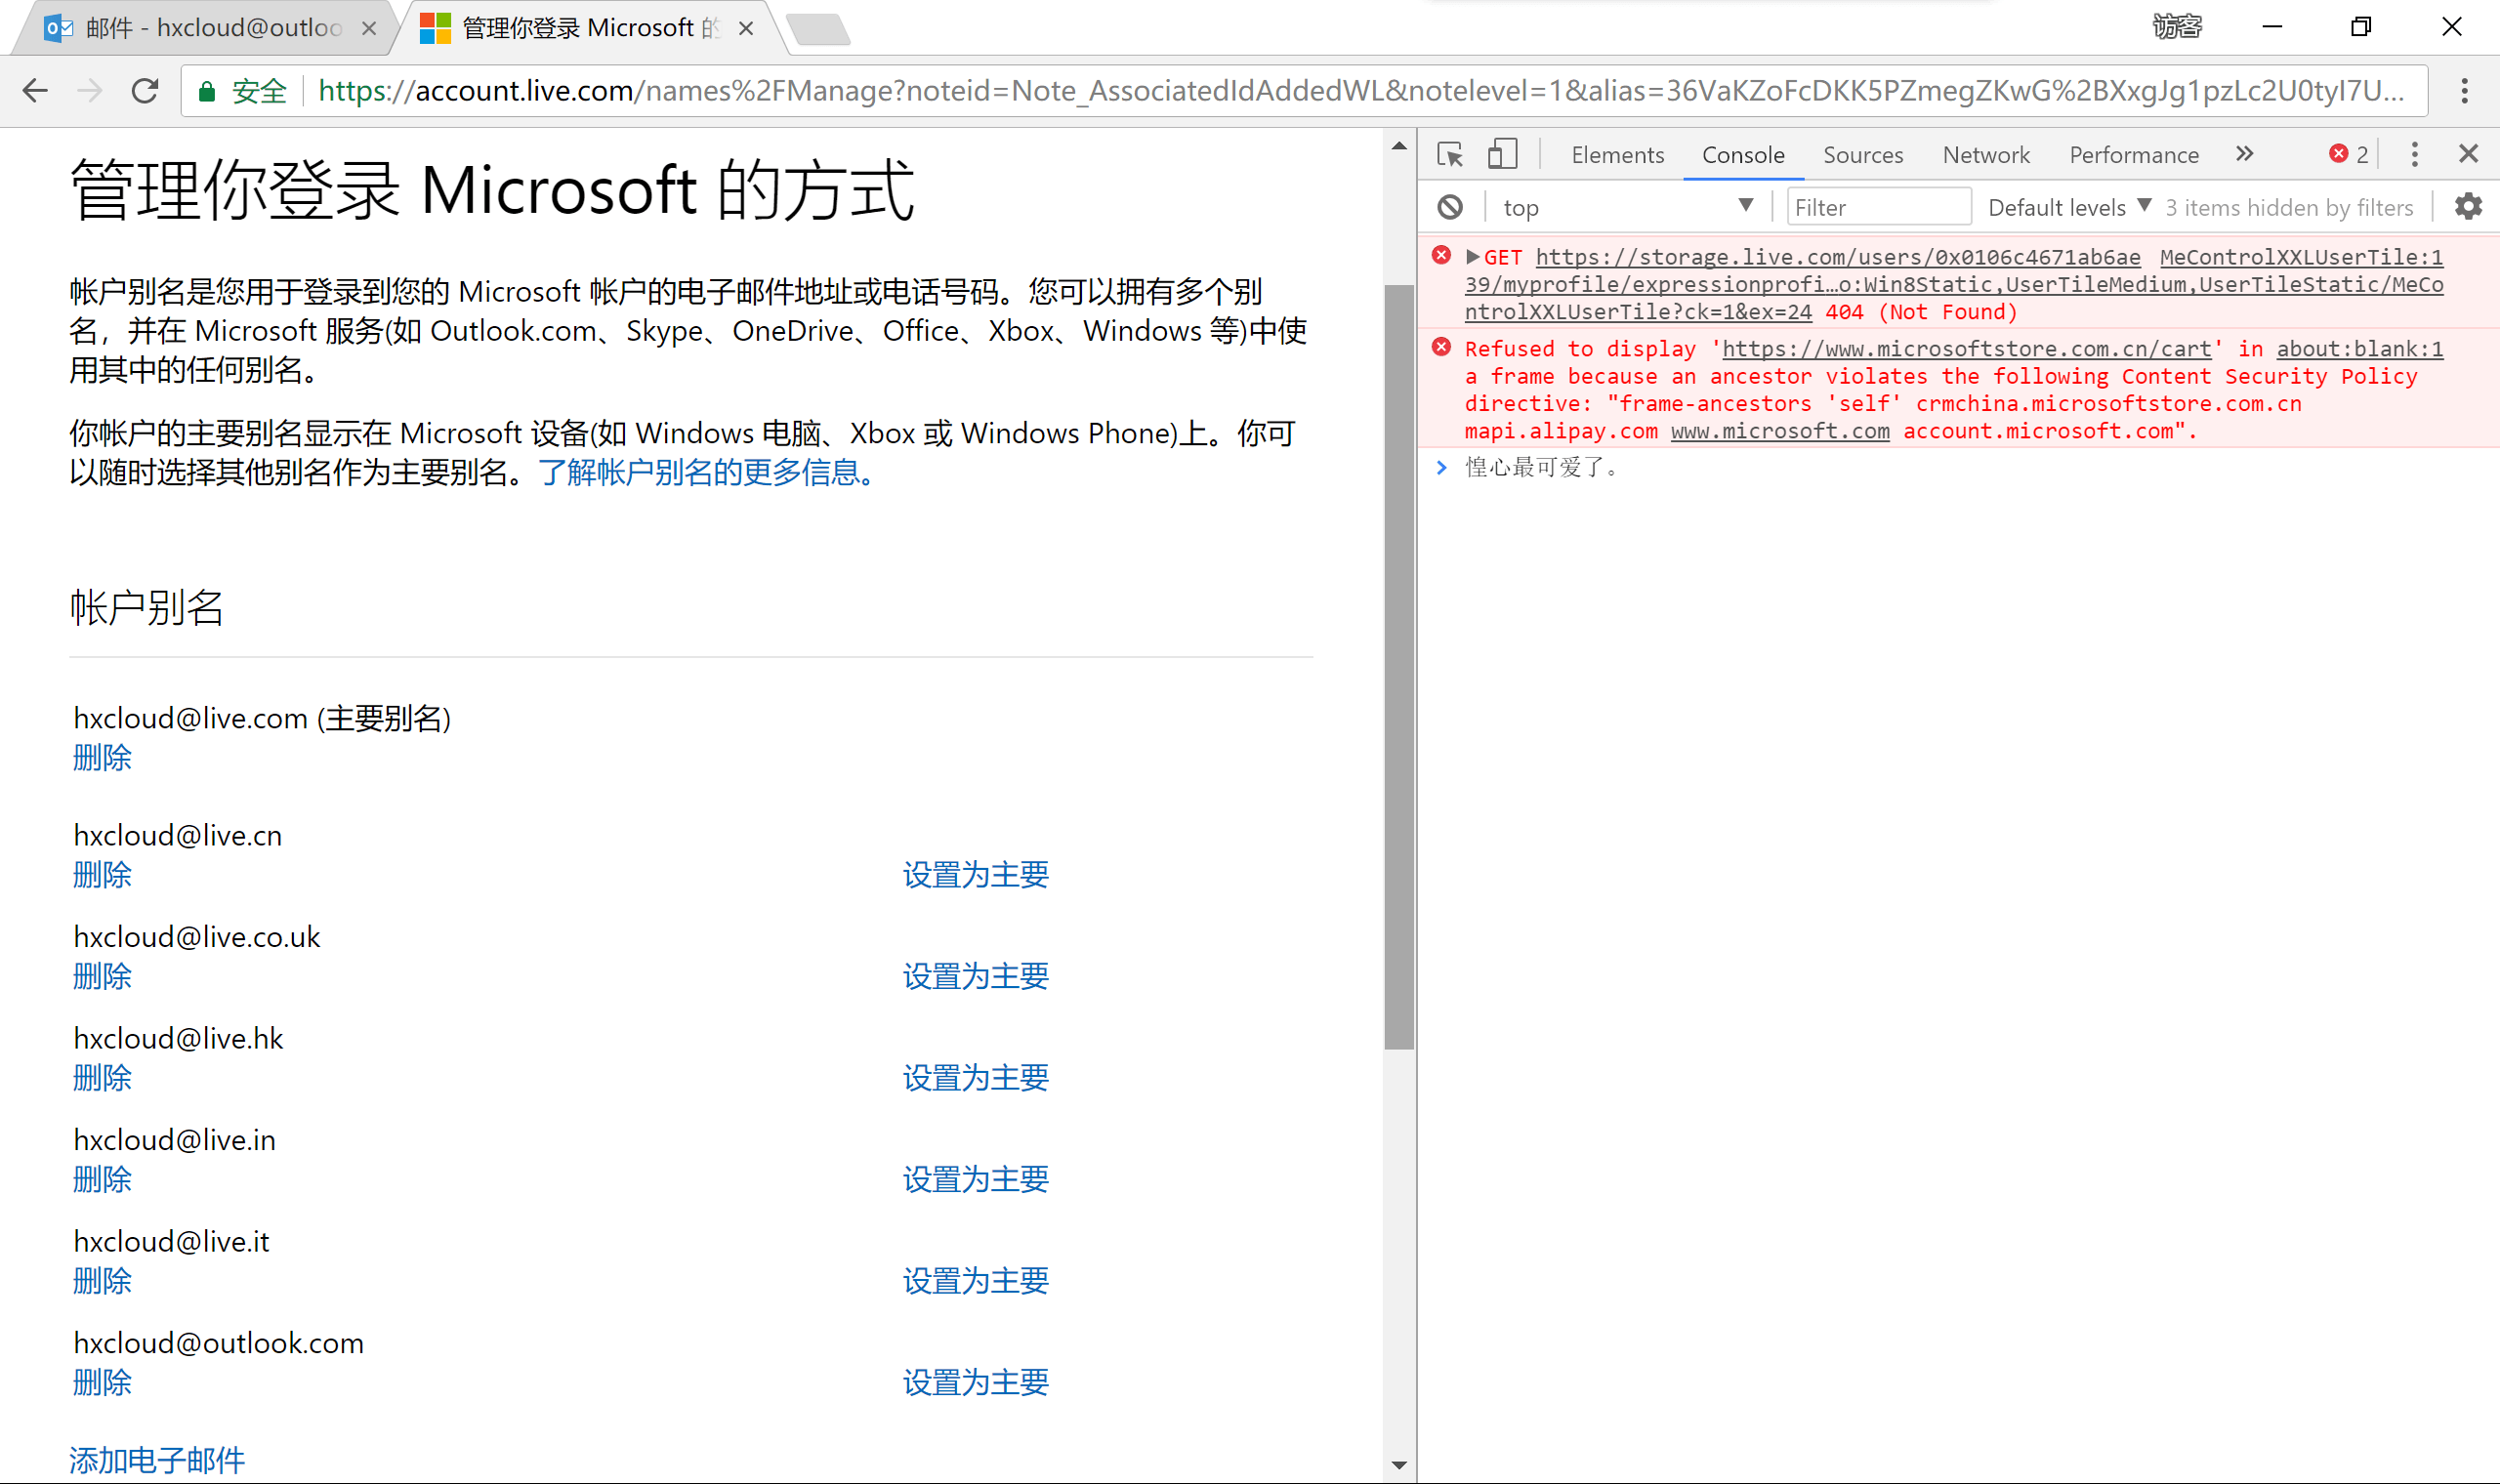The image size is (2500, 1484).
Task: Open the Default levels dropdown
Action: 2068,207
